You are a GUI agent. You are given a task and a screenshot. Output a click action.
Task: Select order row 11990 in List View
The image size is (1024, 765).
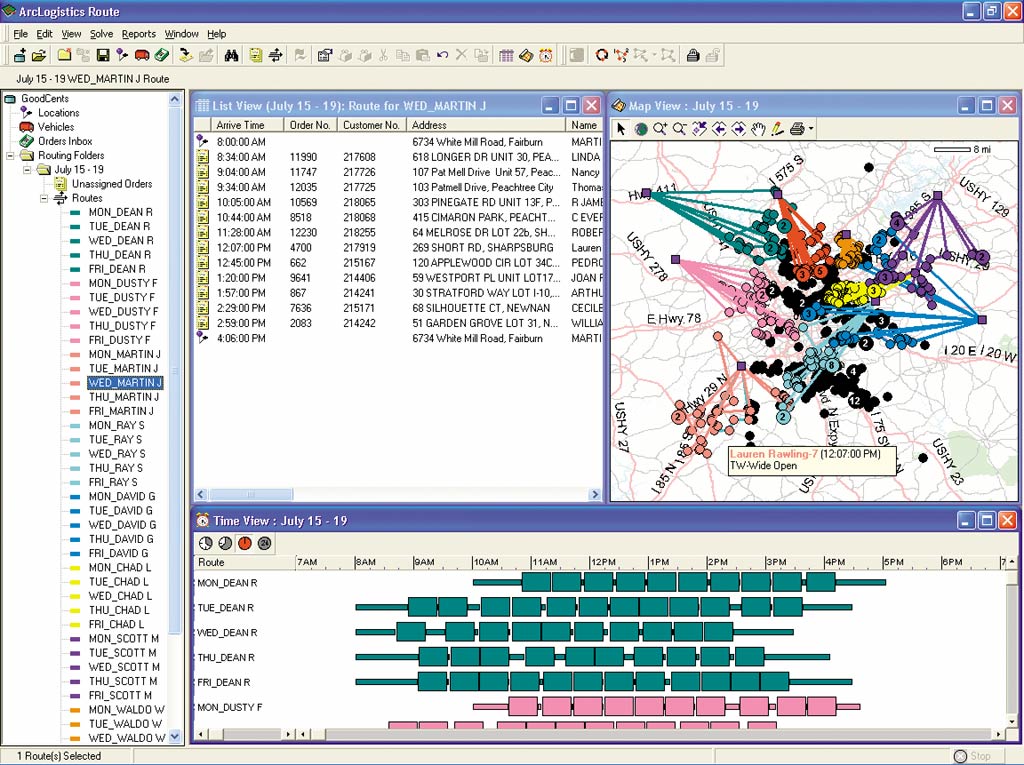(x=398, y=157)
